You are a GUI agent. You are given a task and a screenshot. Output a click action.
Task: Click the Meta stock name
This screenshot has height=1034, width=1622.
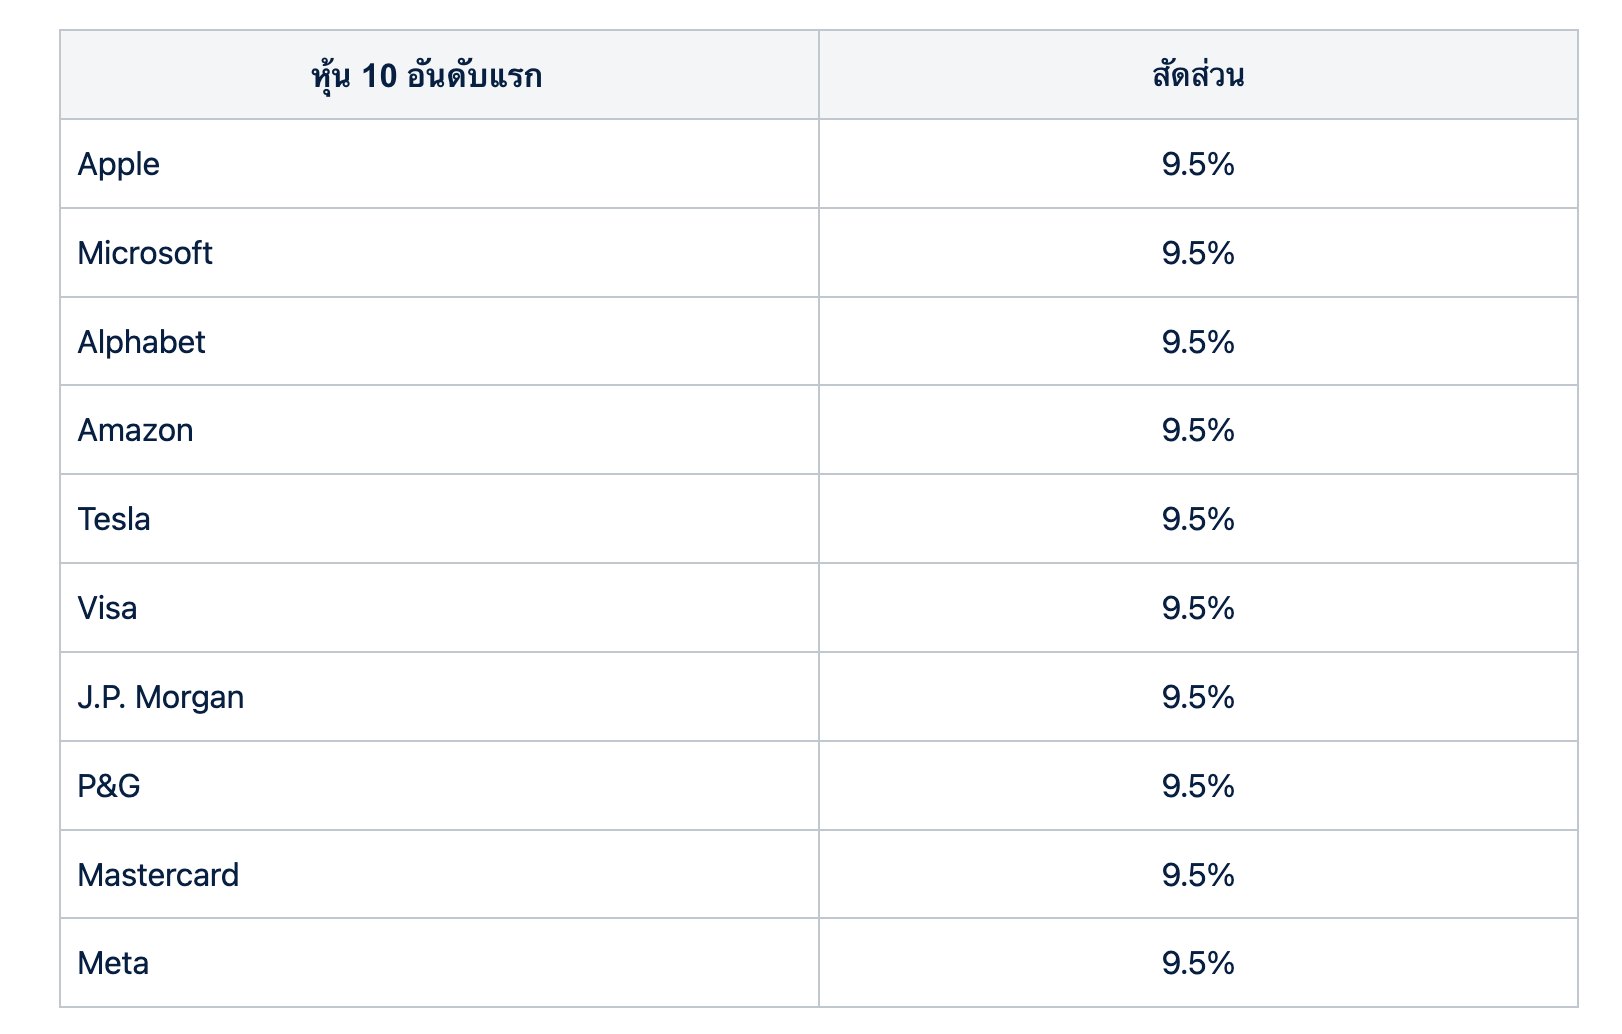(113, 963)
